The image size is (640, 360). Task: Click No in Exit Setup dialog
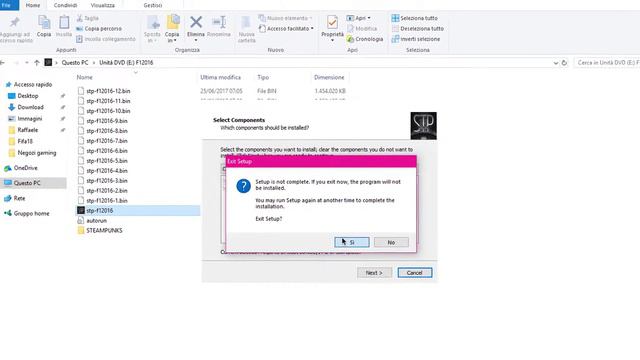391,242
